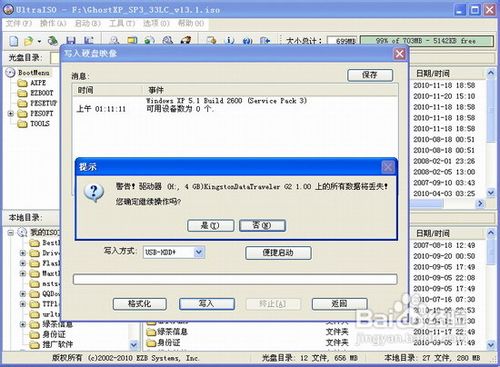Image resolution: width=500 pixels, height=367 pixels.
Task: Click the Open file folder toolbar icon
Action: (x=29, y=41)
